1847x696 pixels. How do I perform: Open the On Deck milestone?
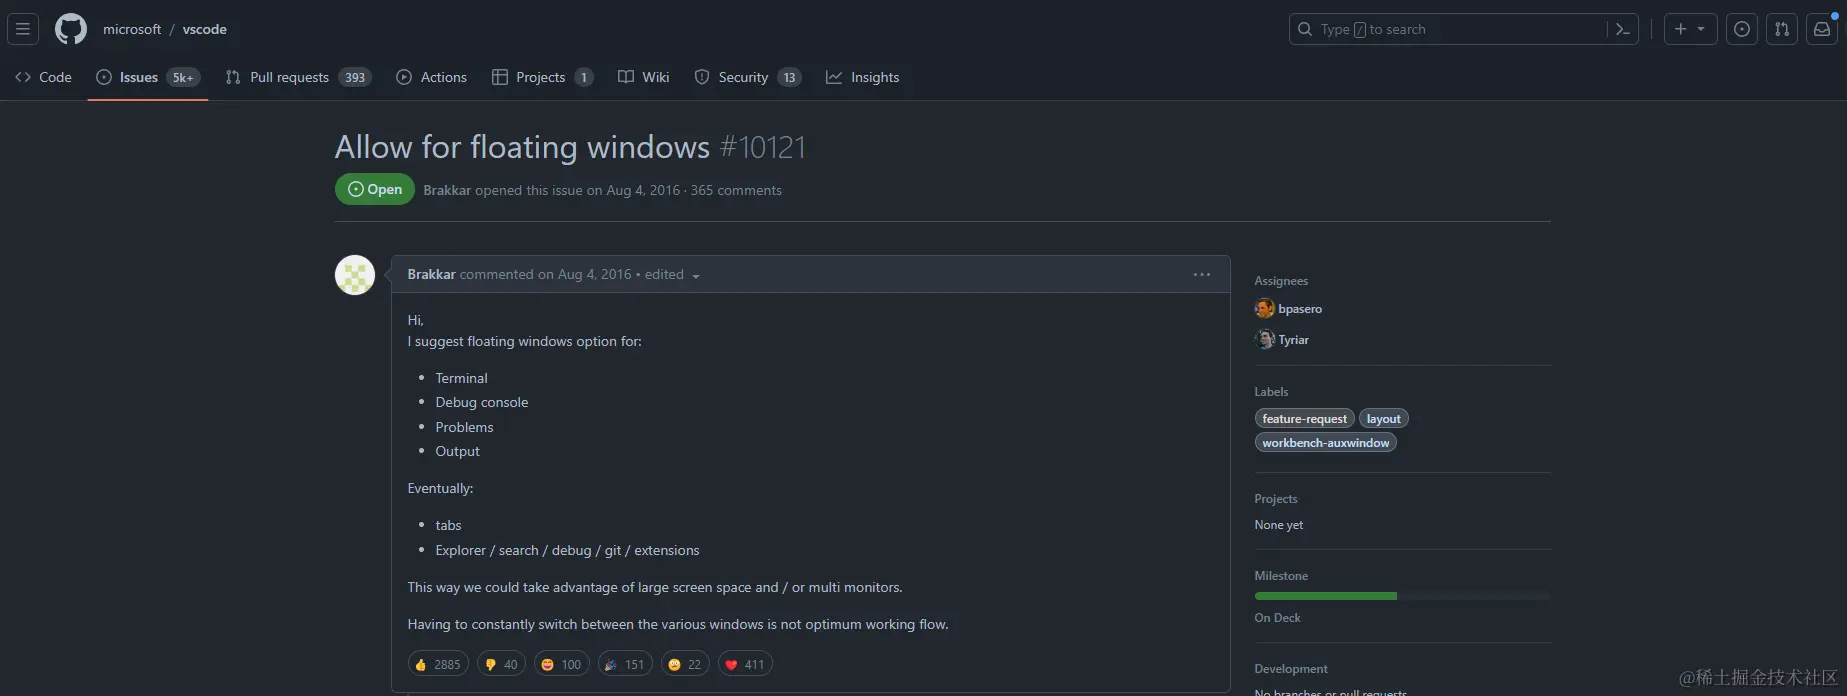pyautogui.click(x=1277, y=618)
